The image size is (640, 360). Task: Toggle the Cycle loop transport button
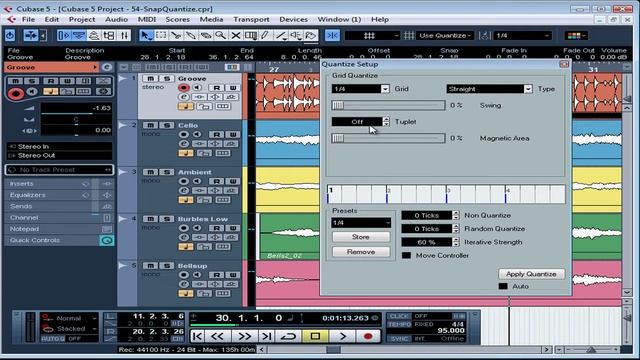(x=288, y=336)
